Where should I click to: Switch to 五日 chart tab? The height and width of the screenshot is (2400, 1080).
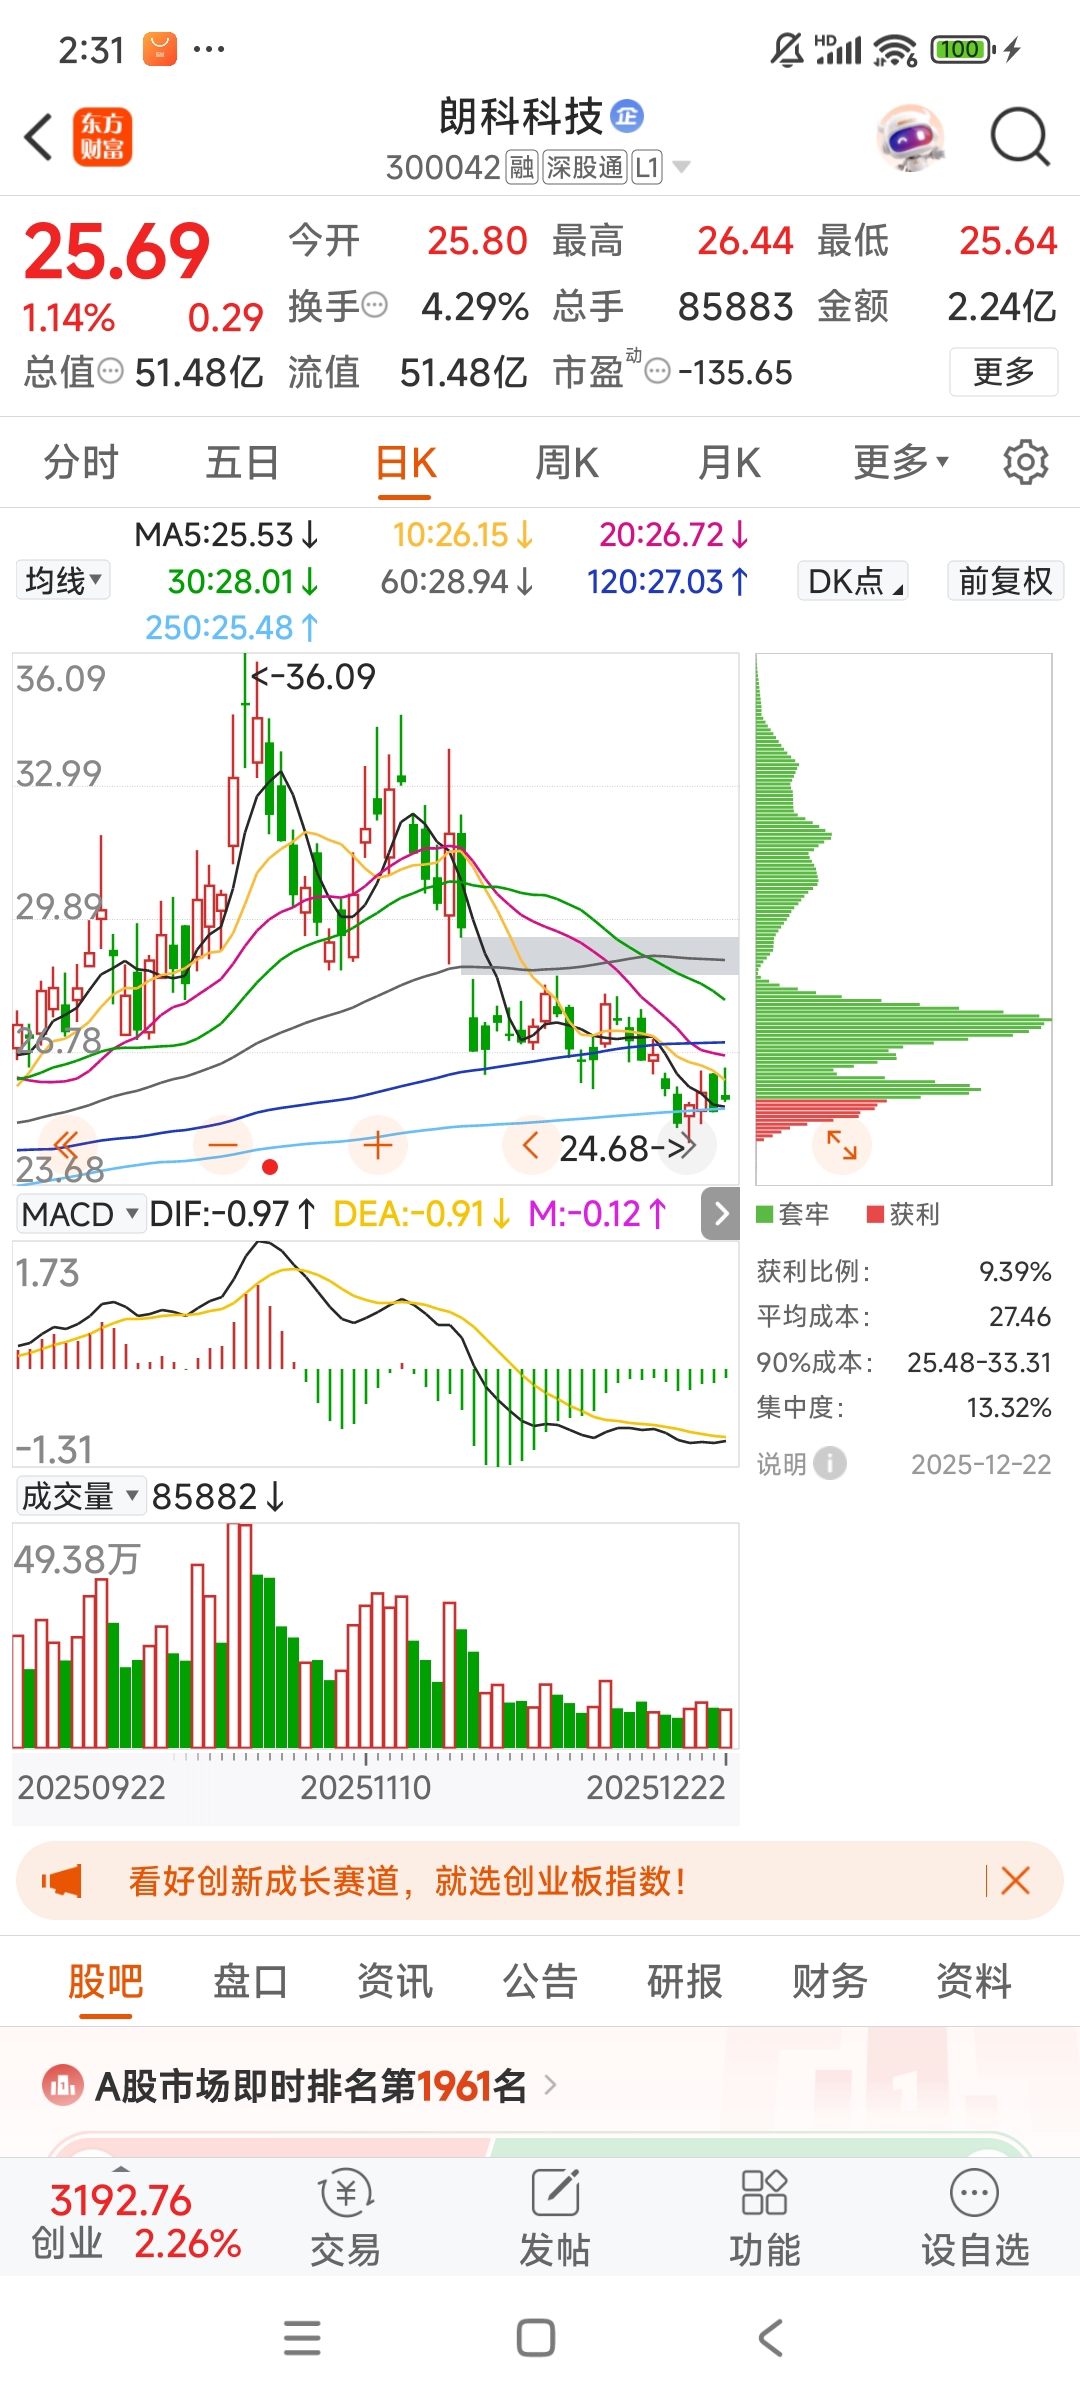tap(242, 463)
